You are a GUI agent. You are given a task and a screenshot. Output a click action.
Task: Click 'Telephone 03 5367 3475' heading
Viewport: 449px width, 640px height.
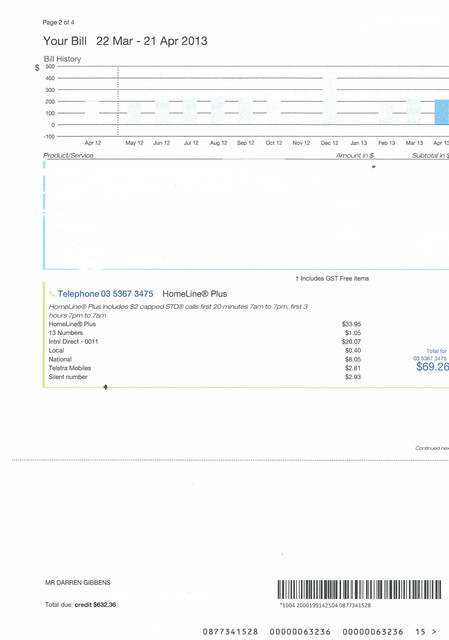coord(105,293)
